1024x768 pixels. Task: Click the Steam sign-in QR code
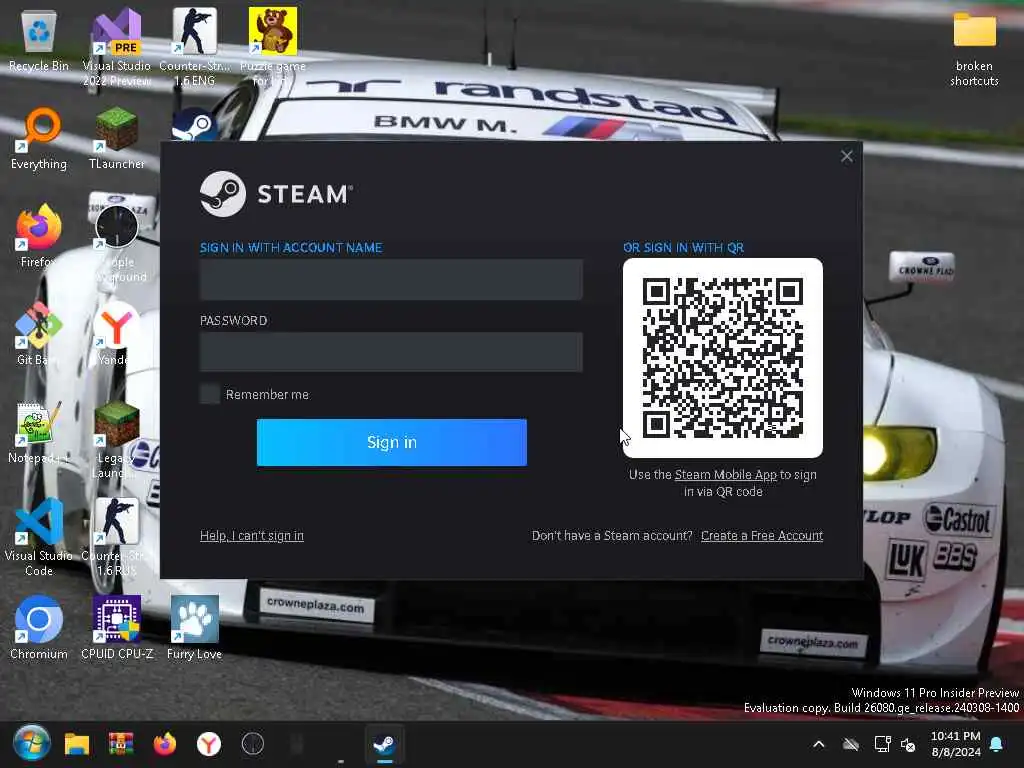pos(722,358)
